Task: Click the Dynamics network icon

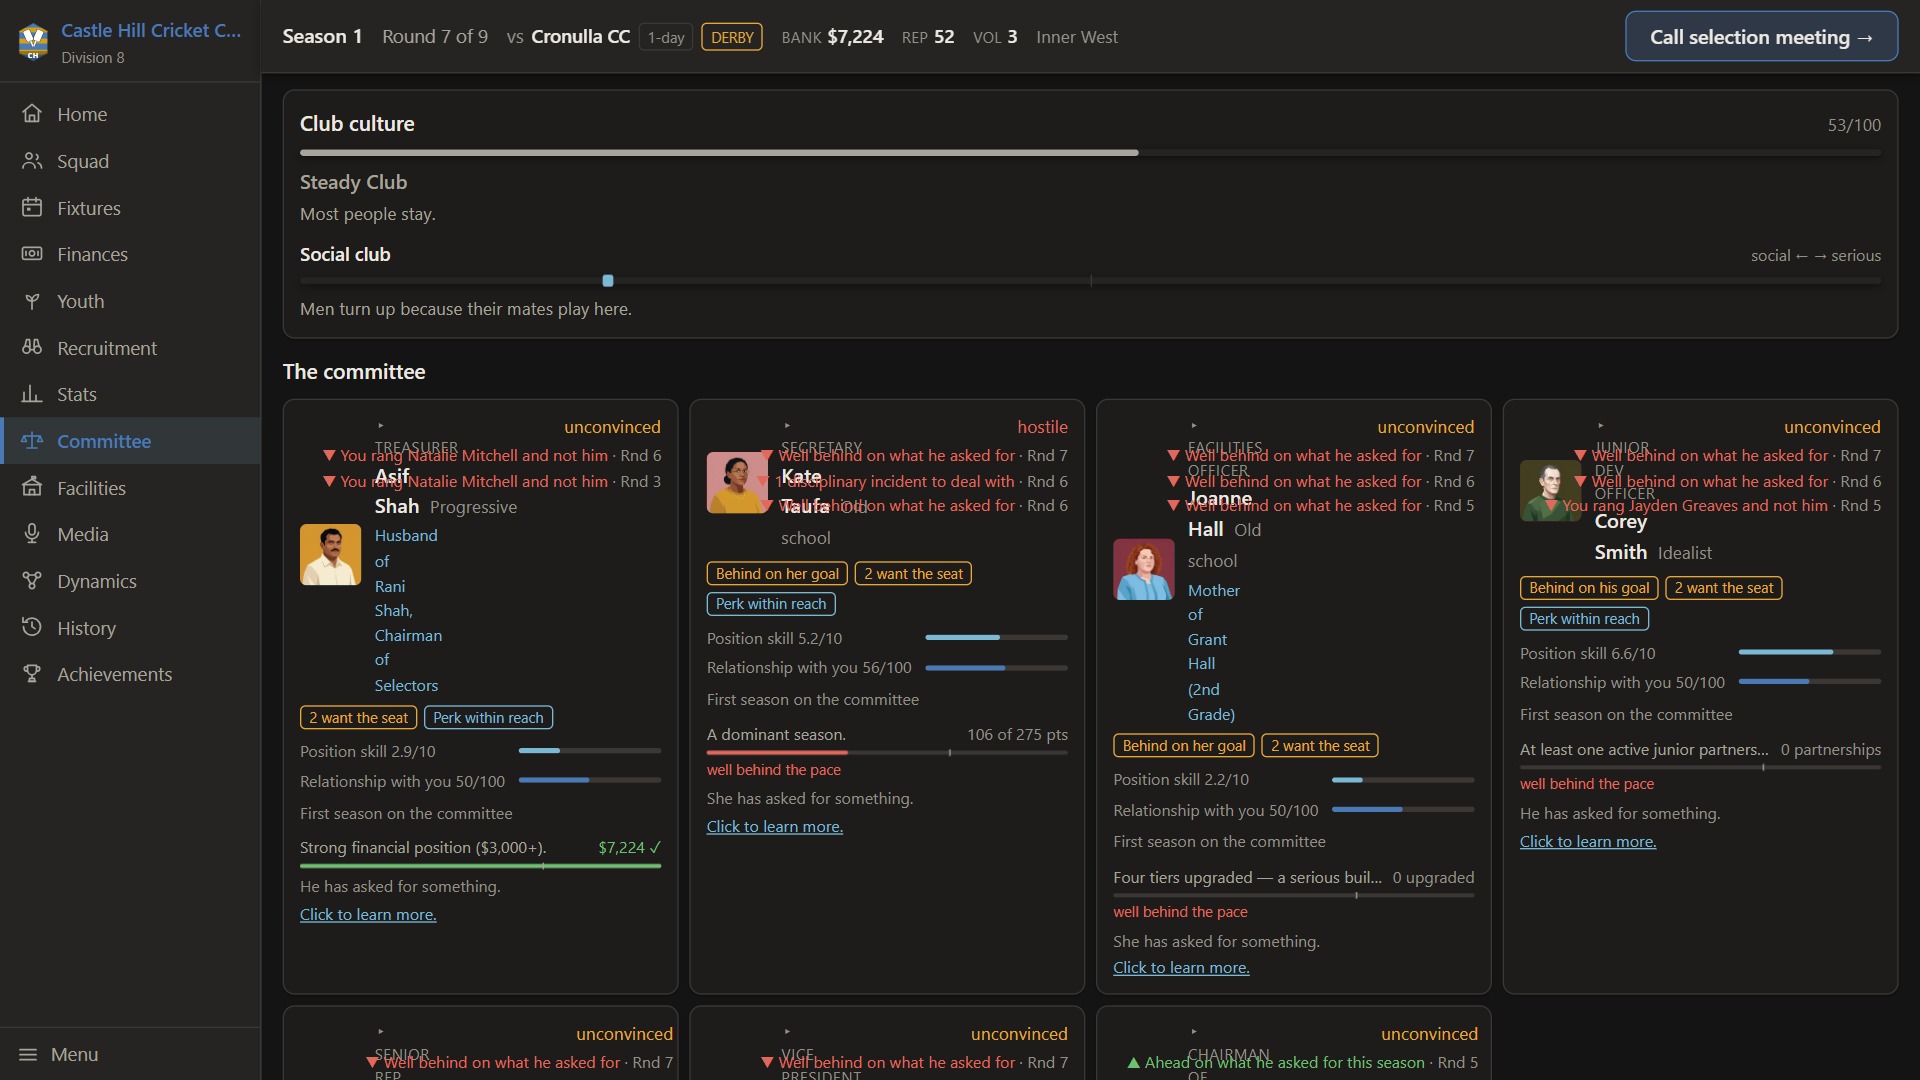Action: 32,581
